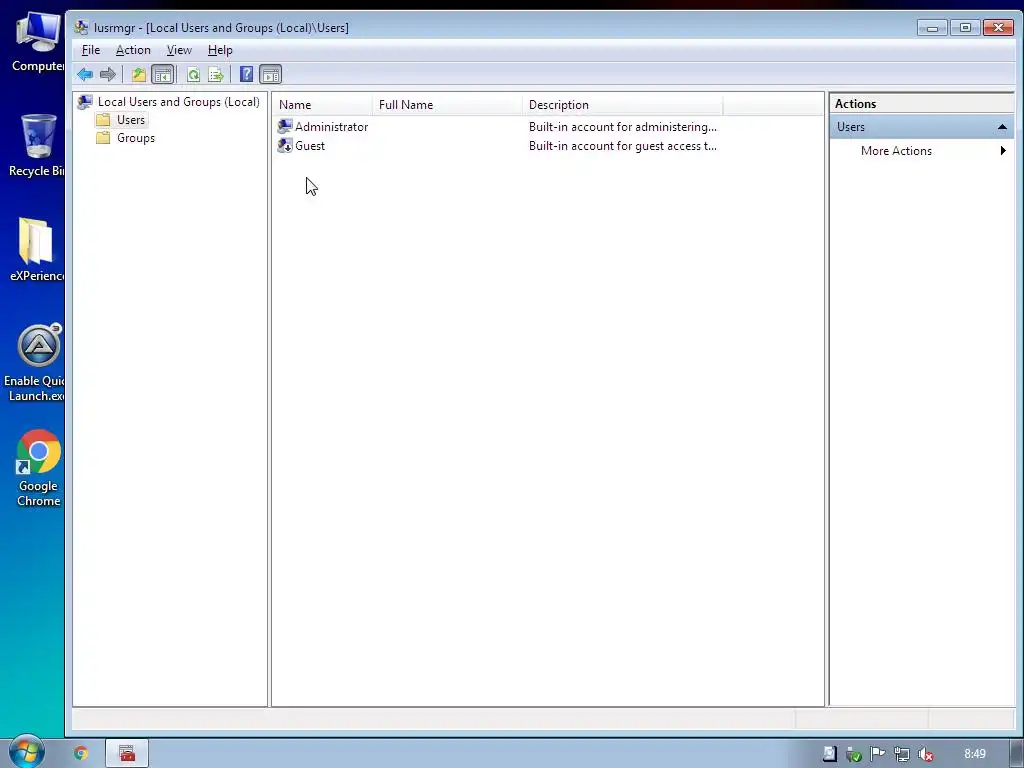Click the blue Help question mark icon
The width and height of the screenshot is (1024, 768).
tap(246, 74)
